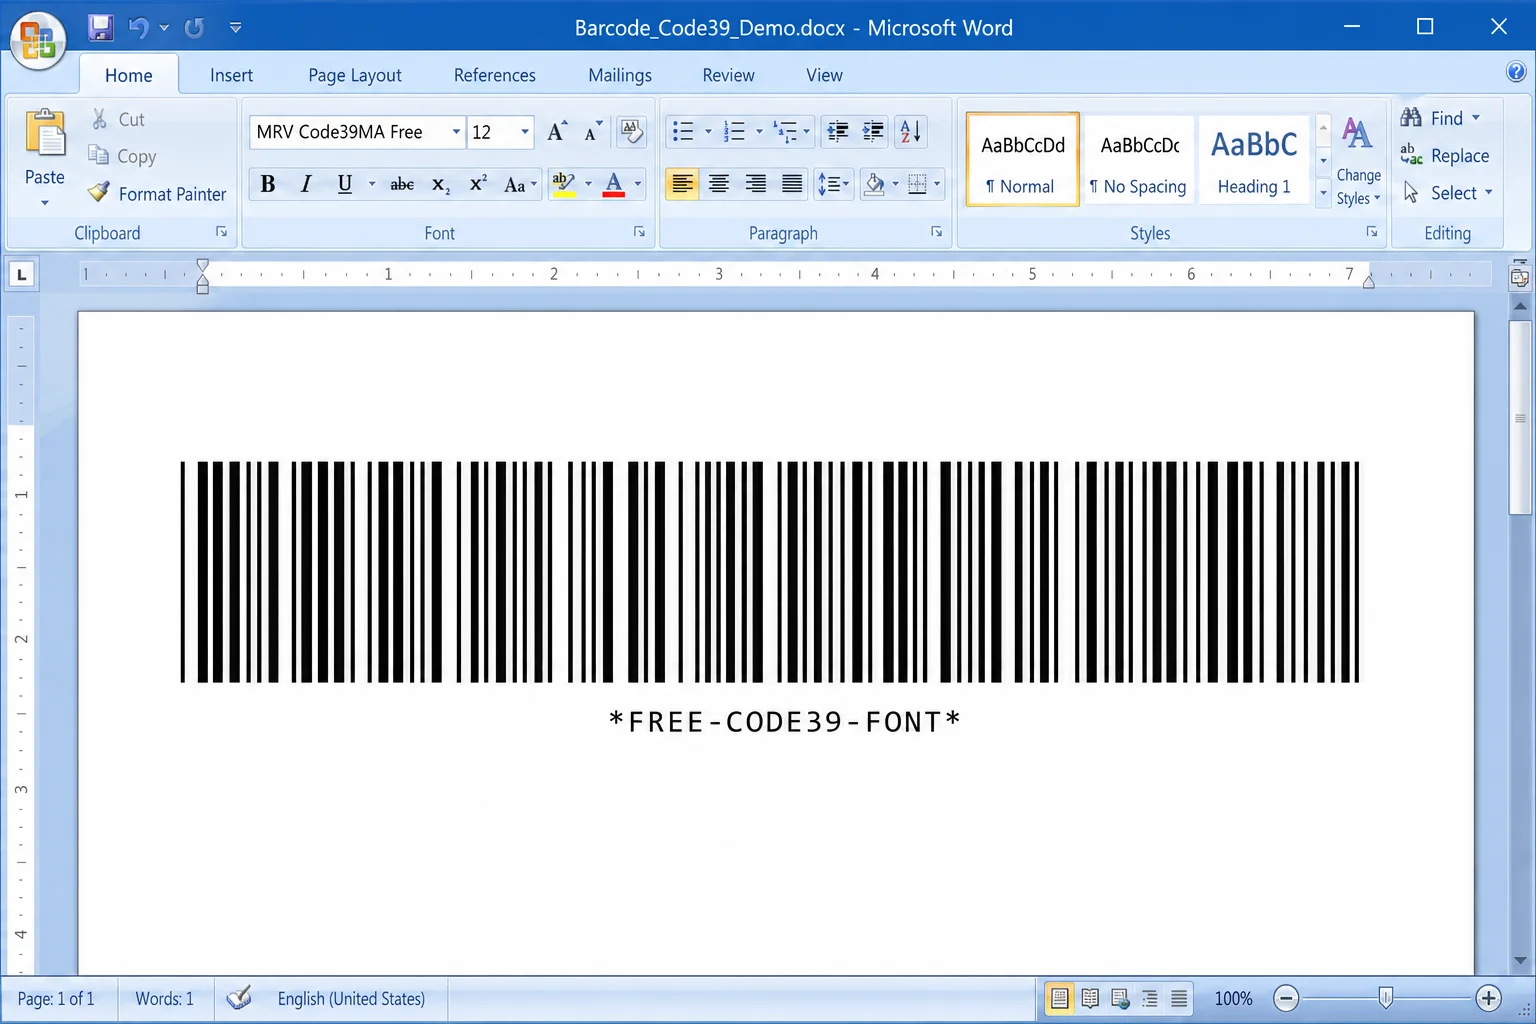This screenshot has width=1536, height=1024.
Task: Redo the last action
Action: pyautogui.click(x=194, y=28)
